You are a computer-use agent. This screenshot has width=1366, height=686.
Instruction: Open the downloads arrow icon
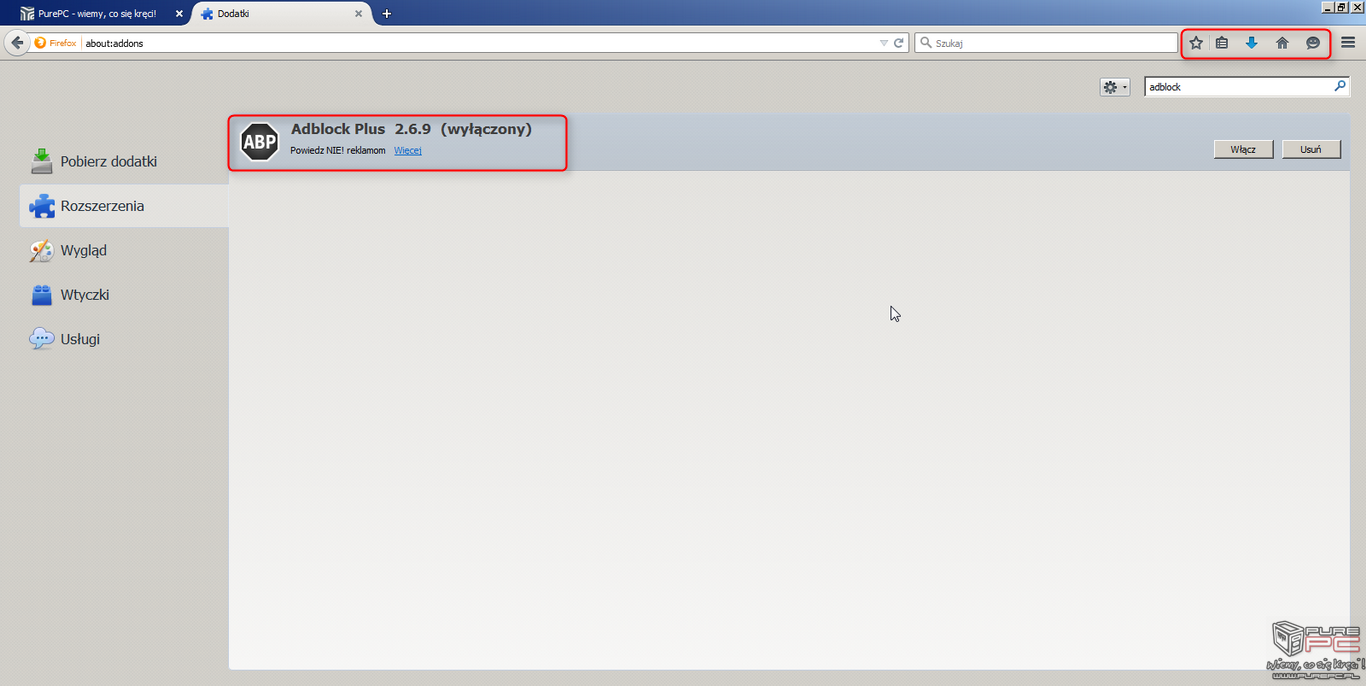[x=1251, y=43]
